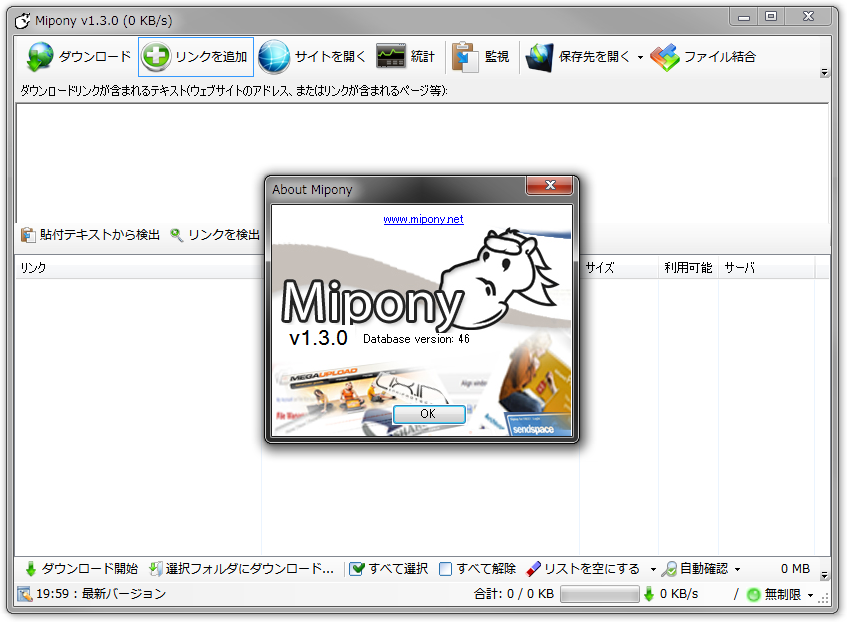
Task: Maximize the Mipony main window
Action: point(771,16)
